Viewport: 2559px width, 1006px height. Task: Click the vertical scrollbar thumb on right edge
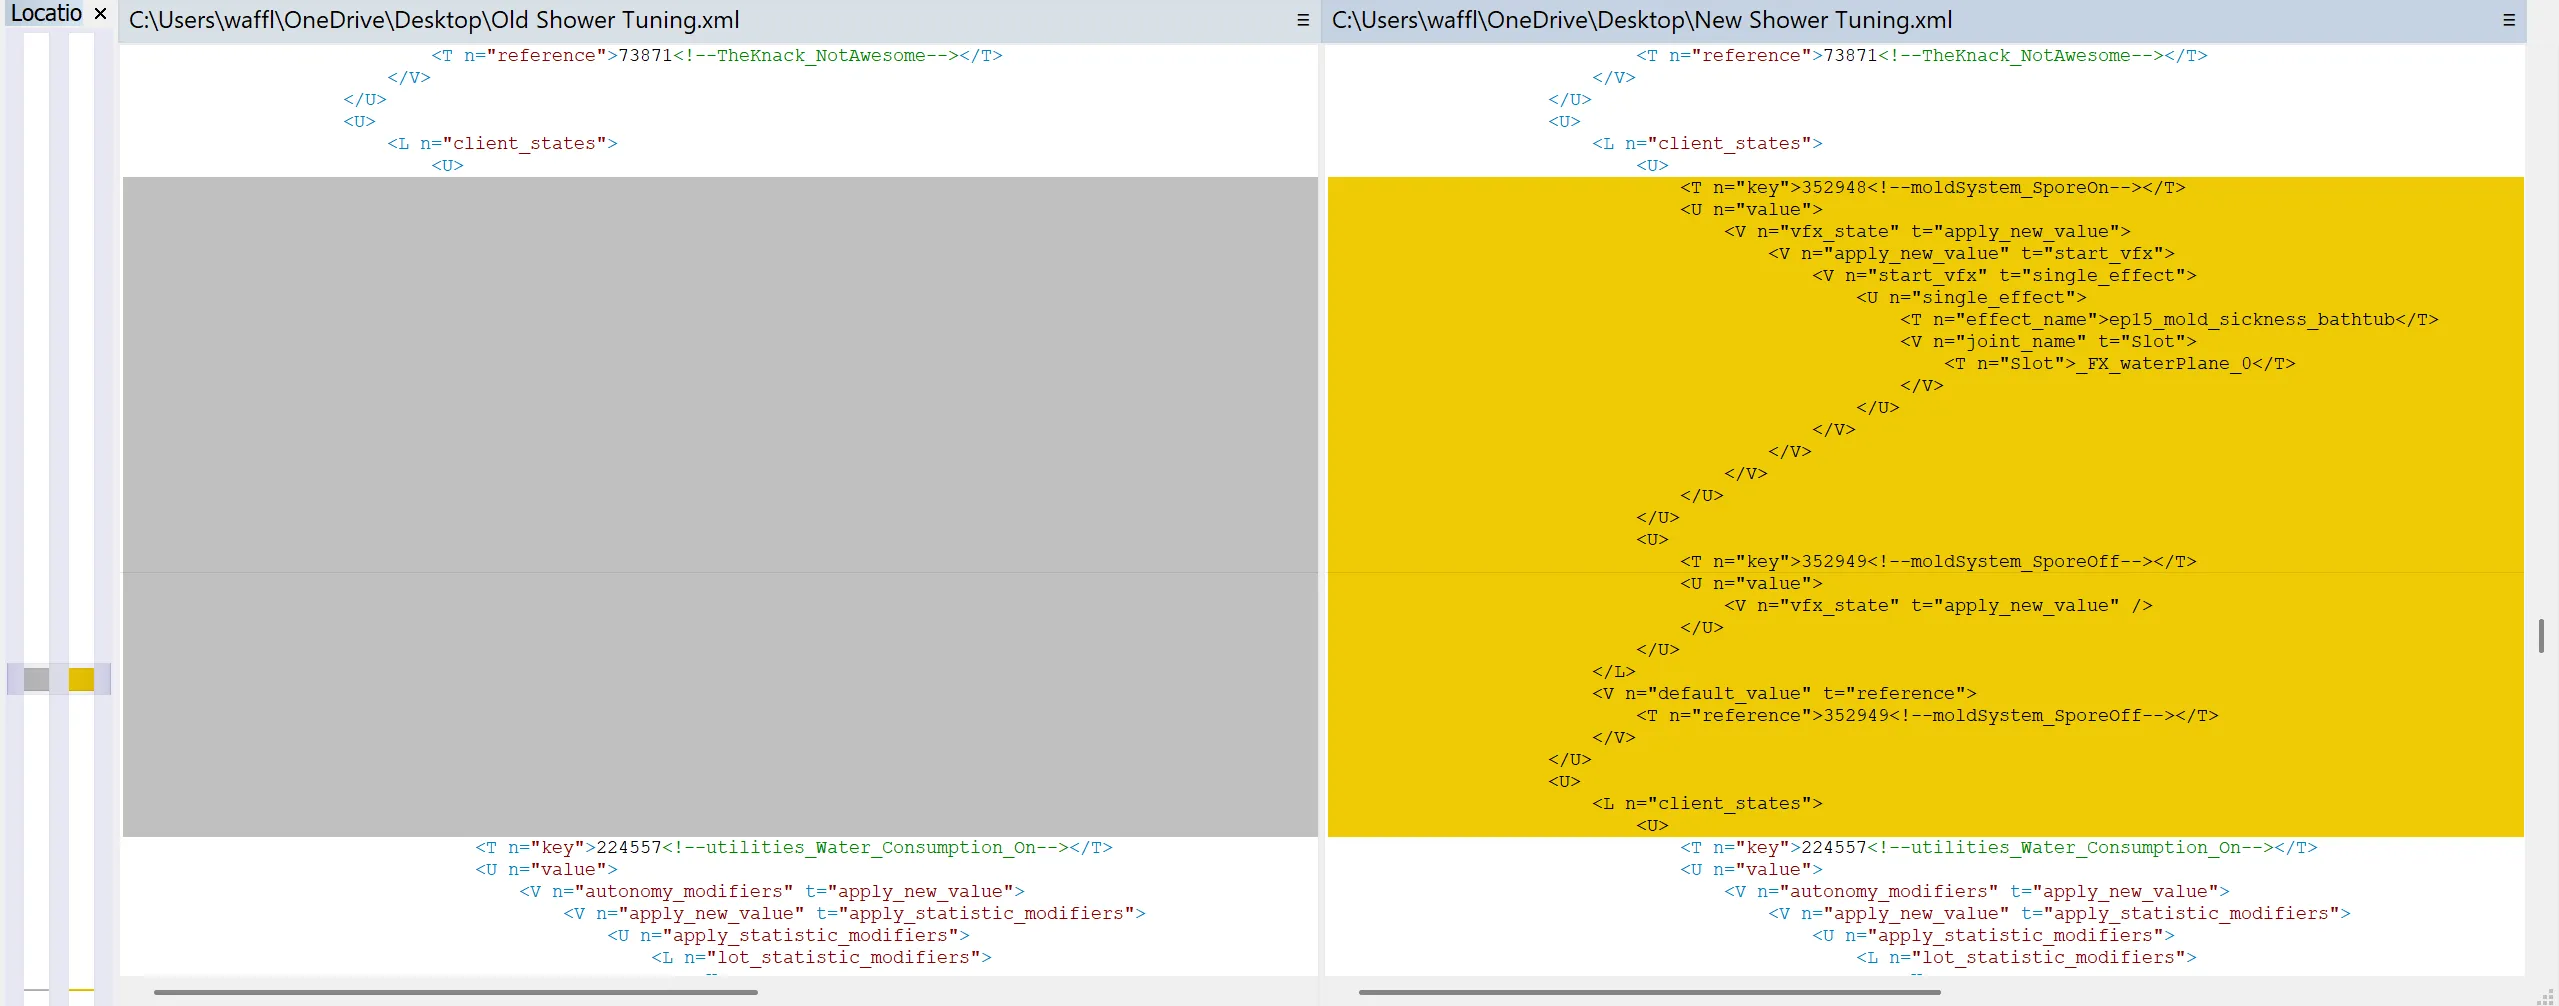click(x=2541, y=635)
